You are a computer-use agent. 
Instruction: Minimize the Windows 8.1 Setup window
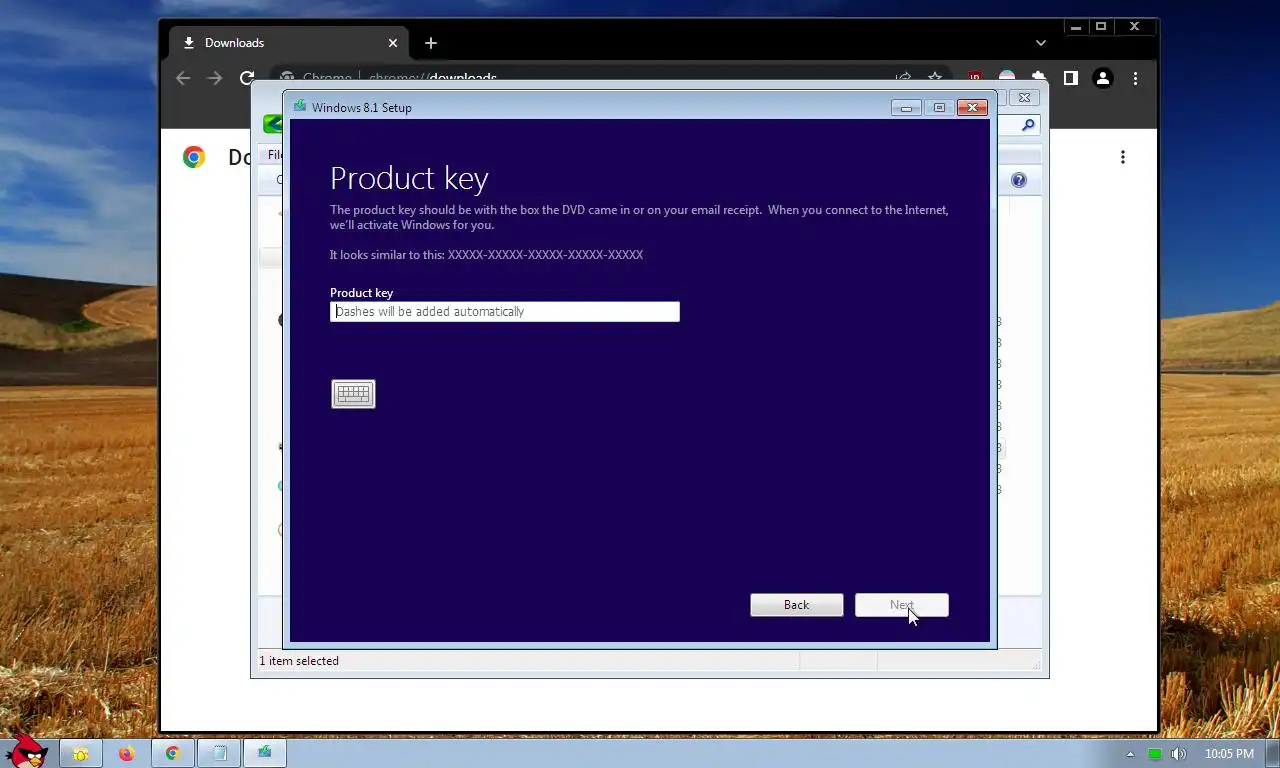tap(906, 107)
